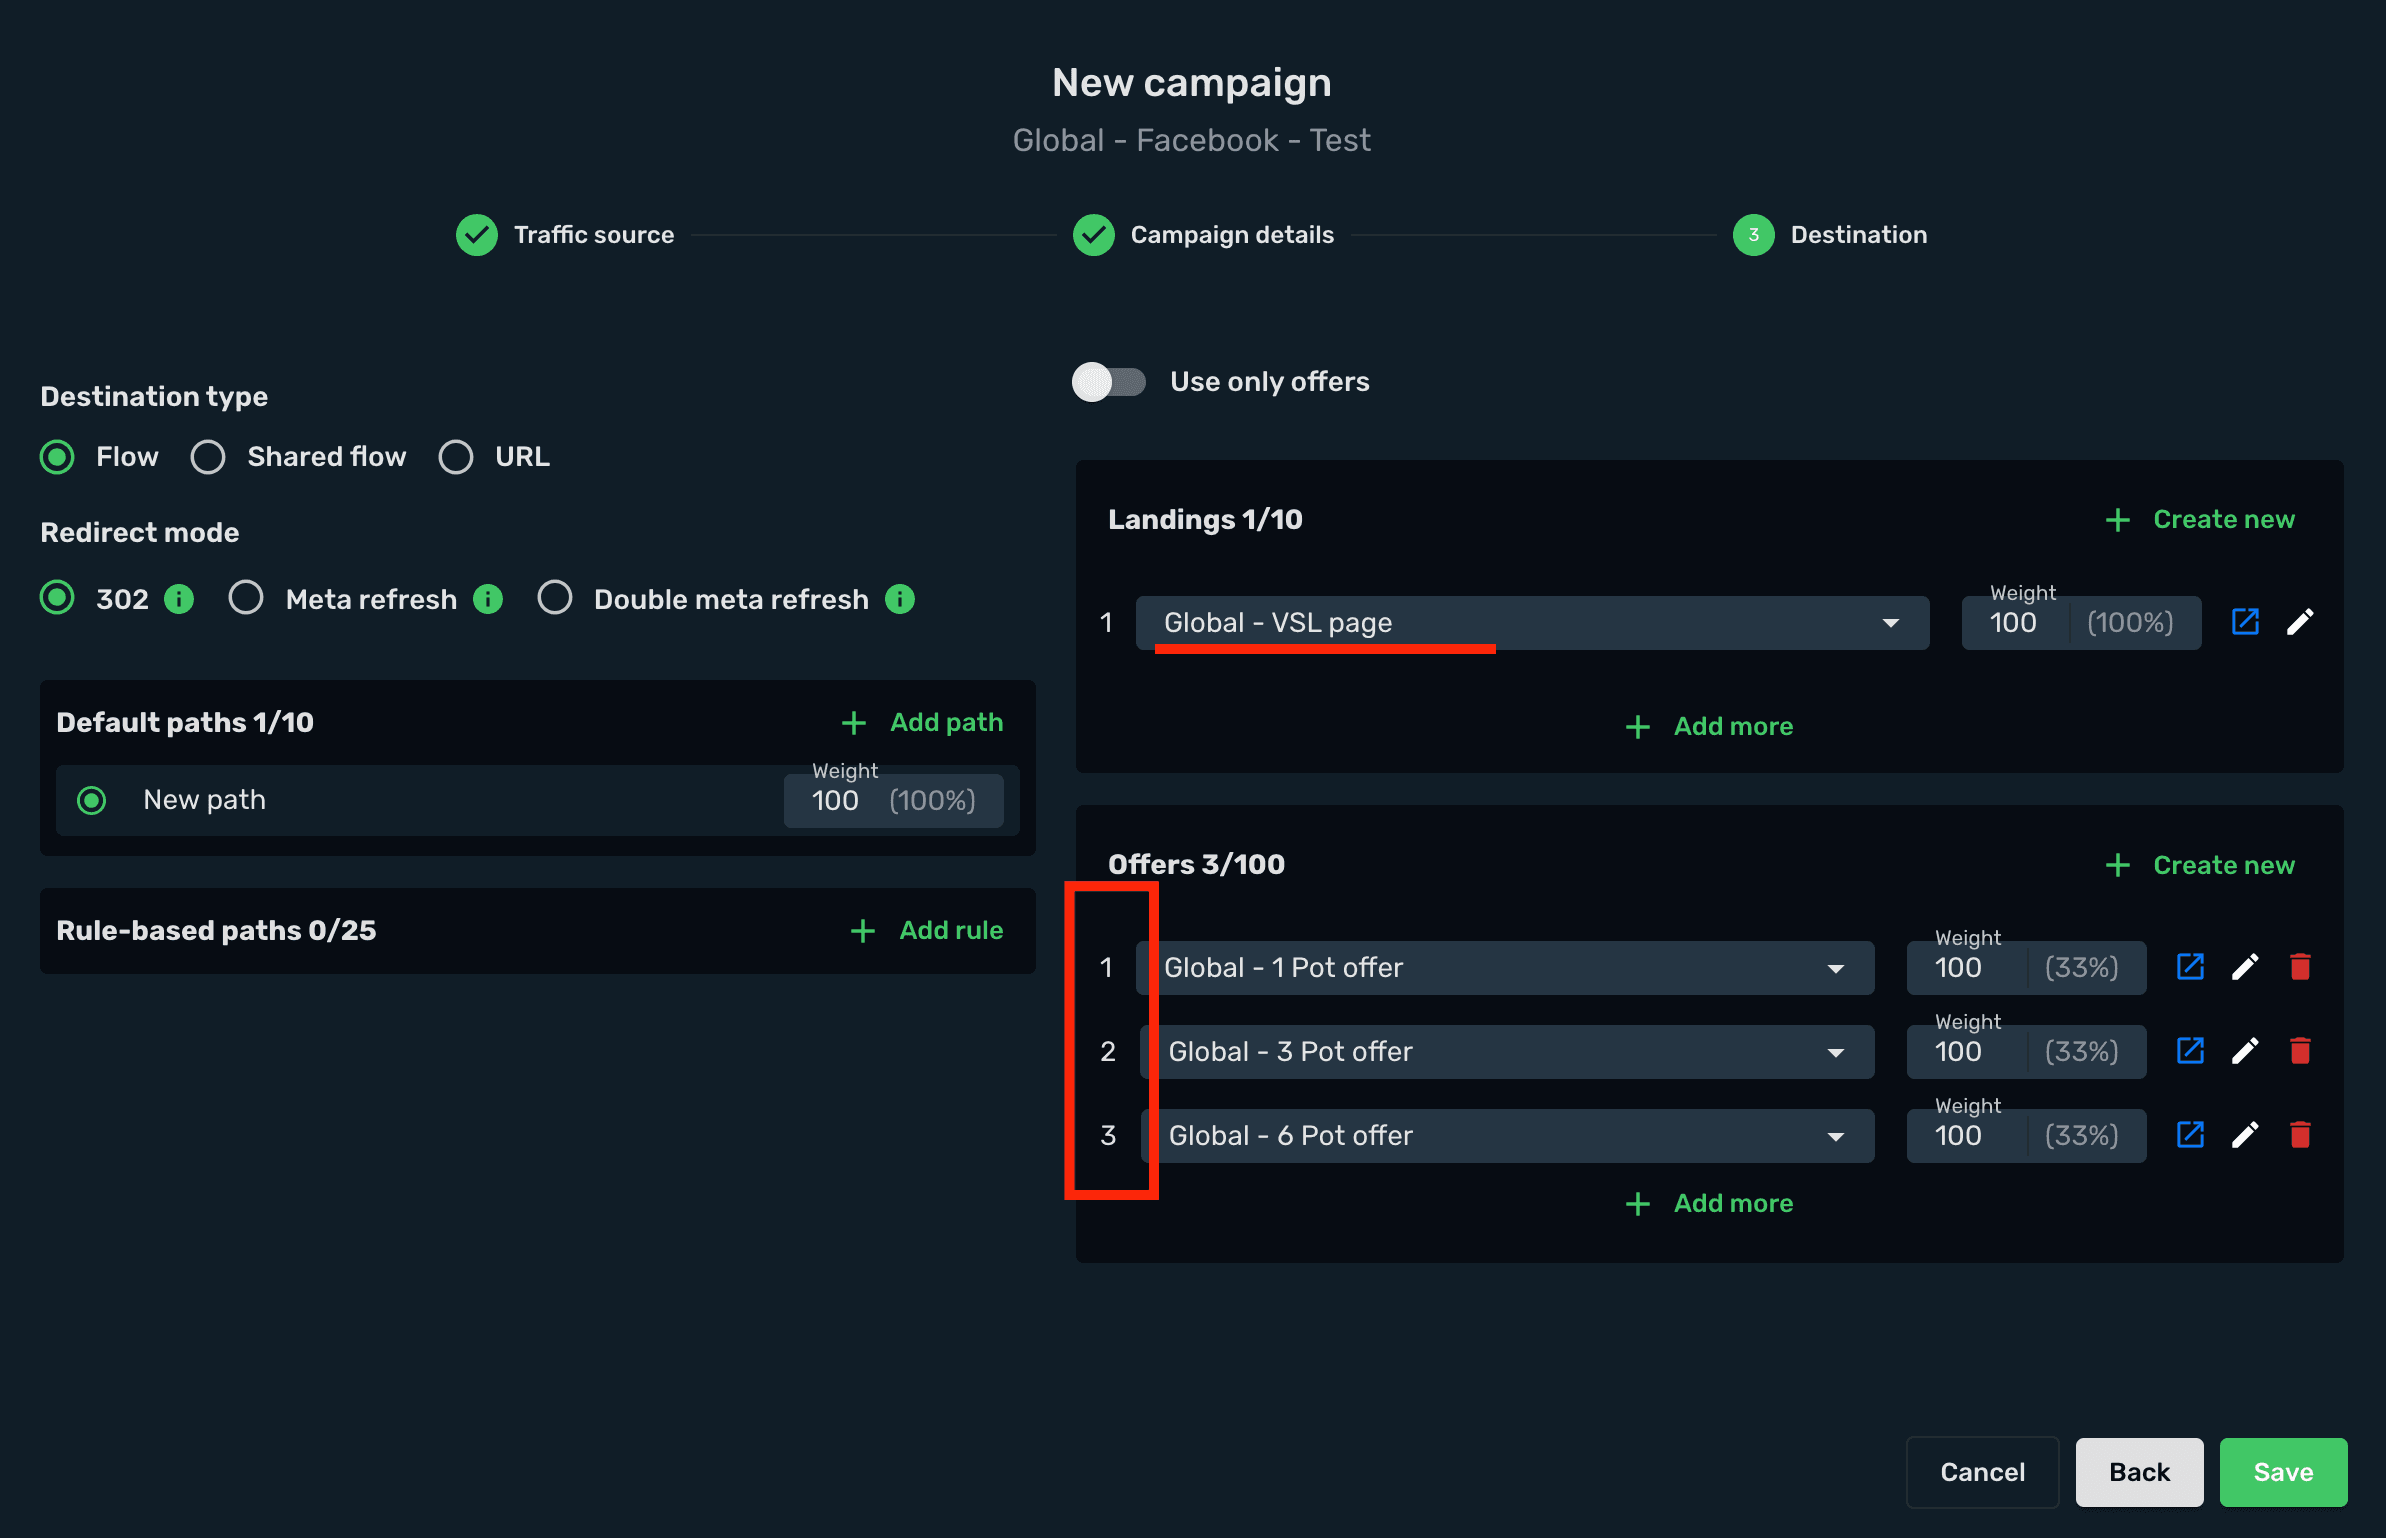Go to the Campaign details step
The height and width of the screenshot is (1538, 2386).
pyautogui.click(x=1203, y=235)
